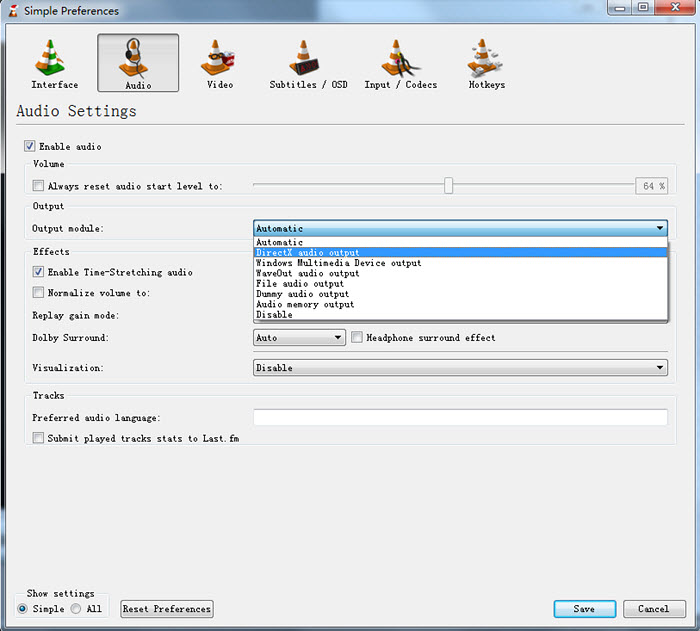Viewport: 700px width, 631px height.
Task: Click the Preferred audio language field
Action: point(460,417)
